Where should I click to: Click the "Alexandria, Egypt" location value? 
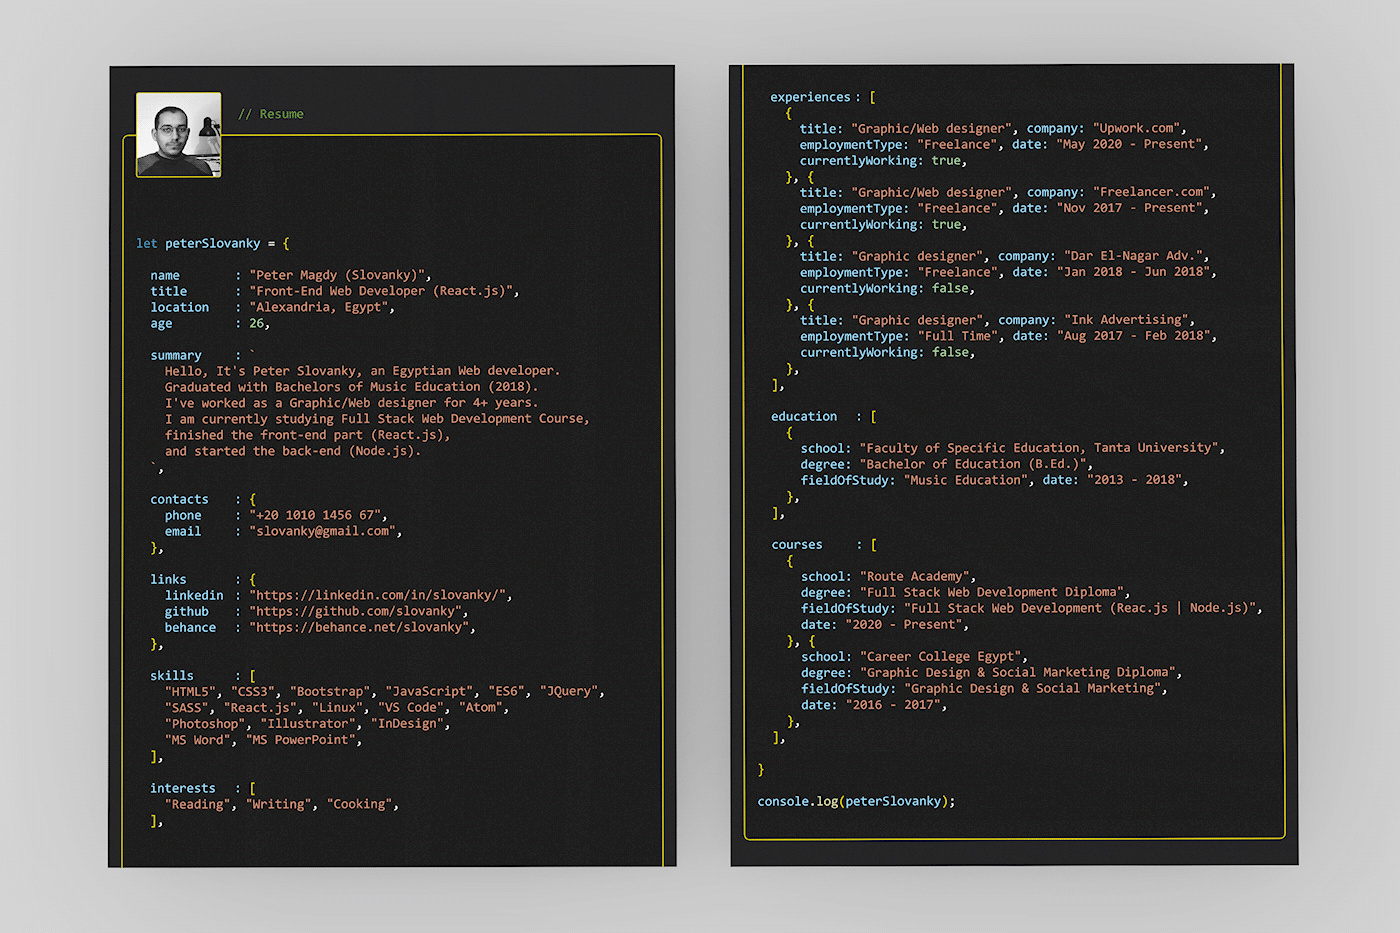[320, 307]
